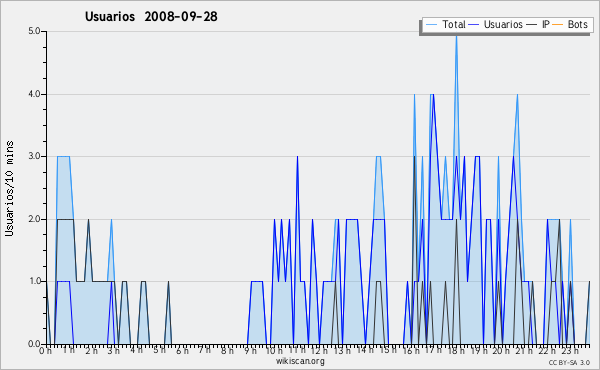Click the '2 h' x-axis label

[91, 351]
